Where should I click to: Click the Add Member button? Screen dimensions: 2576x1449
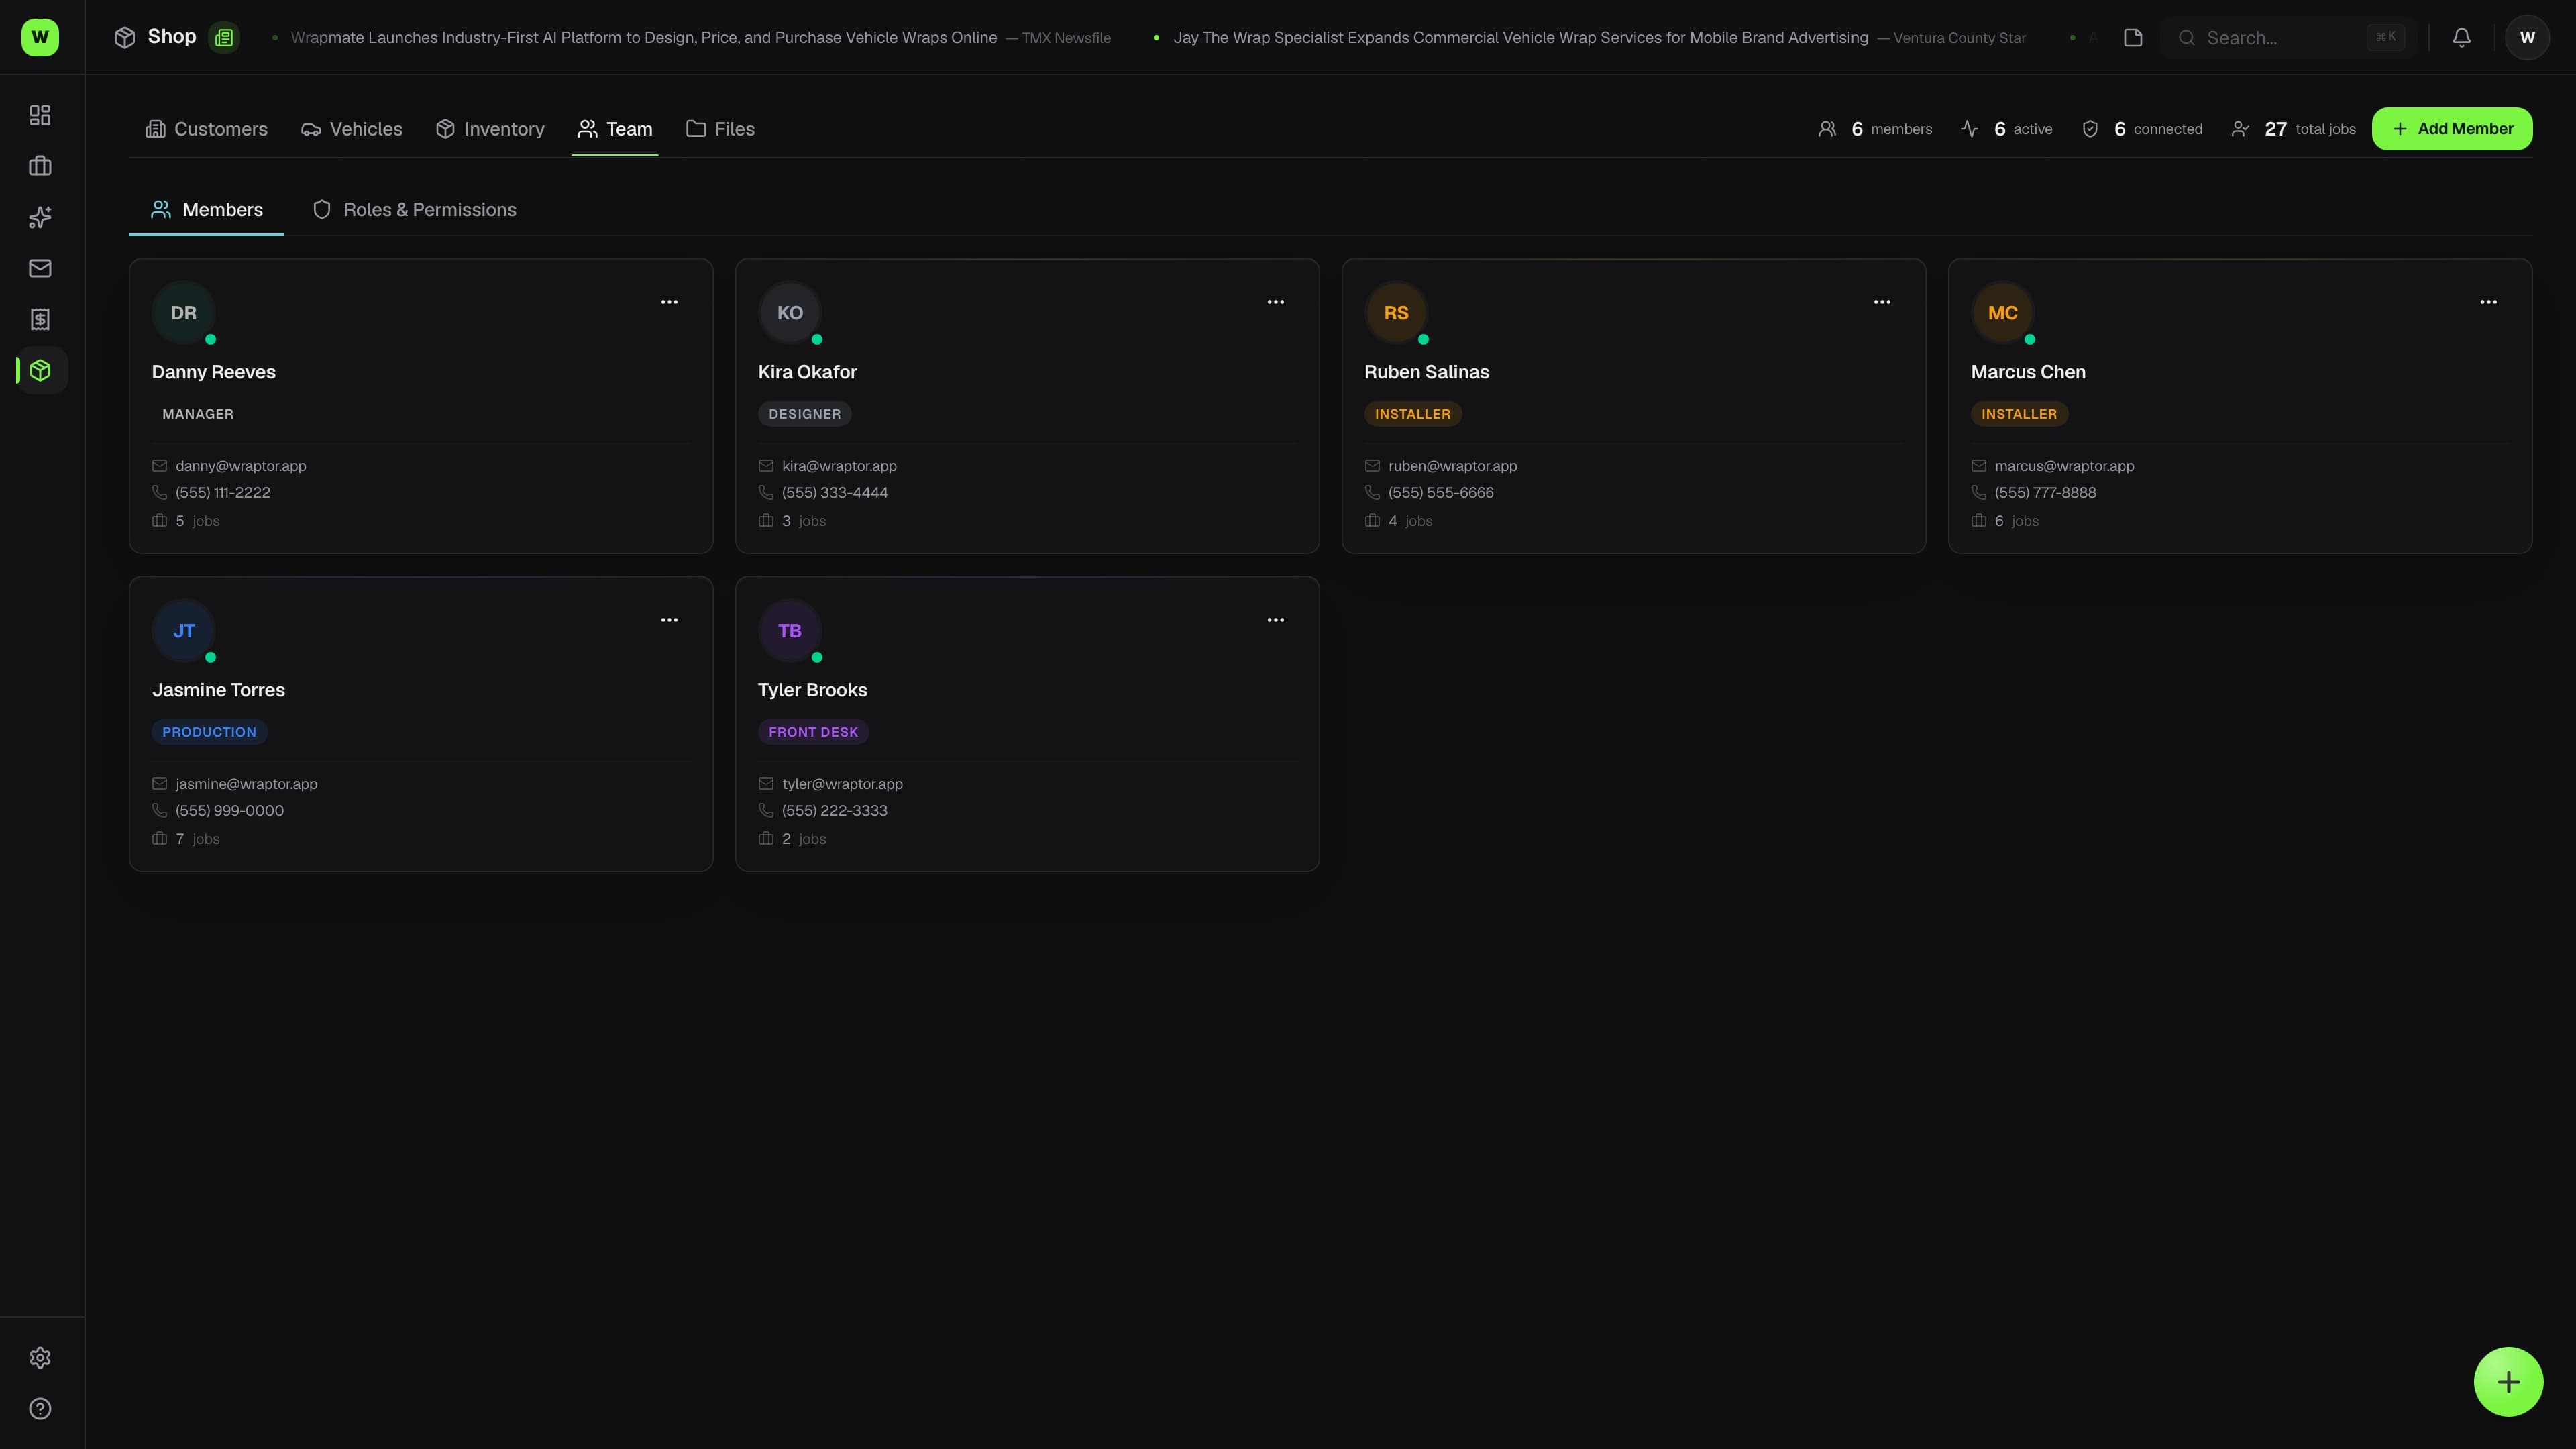tap(2452, 129)
